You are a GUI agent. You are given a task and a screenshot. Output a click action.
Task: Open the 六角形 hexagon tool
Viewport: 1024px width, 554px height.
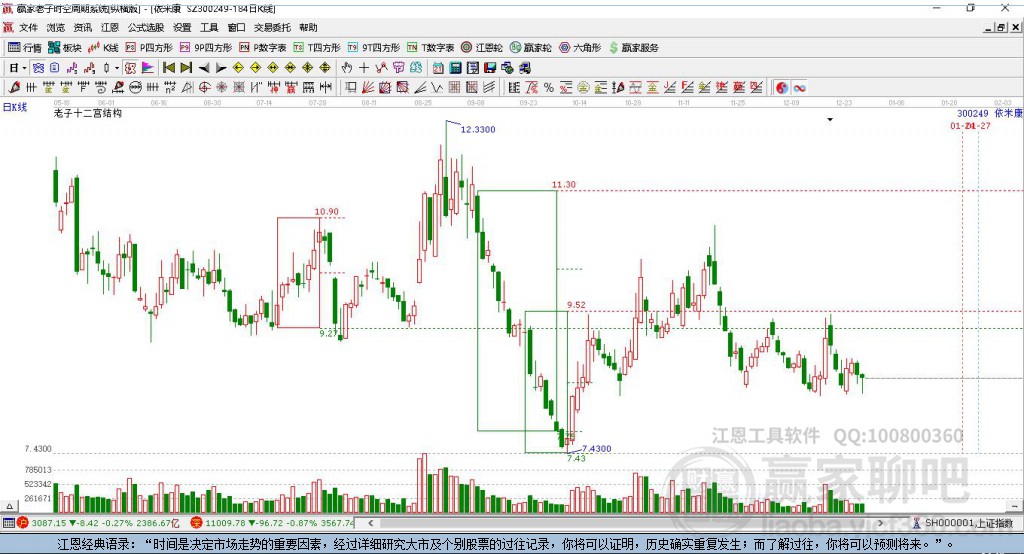pyautogui.click(x=580, y=48)
